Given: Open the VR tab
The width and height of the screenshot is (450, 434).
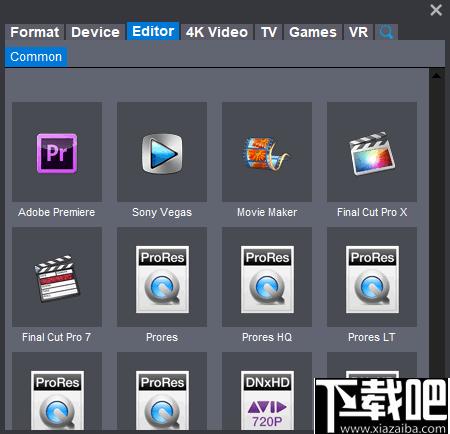Looking at the screenshot, I should pyautogui.click(x=358, y=32).
